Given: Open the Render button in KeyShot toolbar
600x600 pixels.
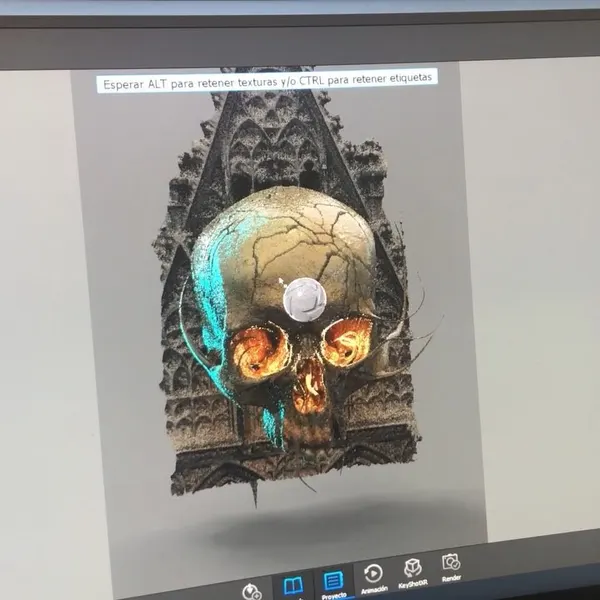Looking at the screenshot, I should 451,567.
